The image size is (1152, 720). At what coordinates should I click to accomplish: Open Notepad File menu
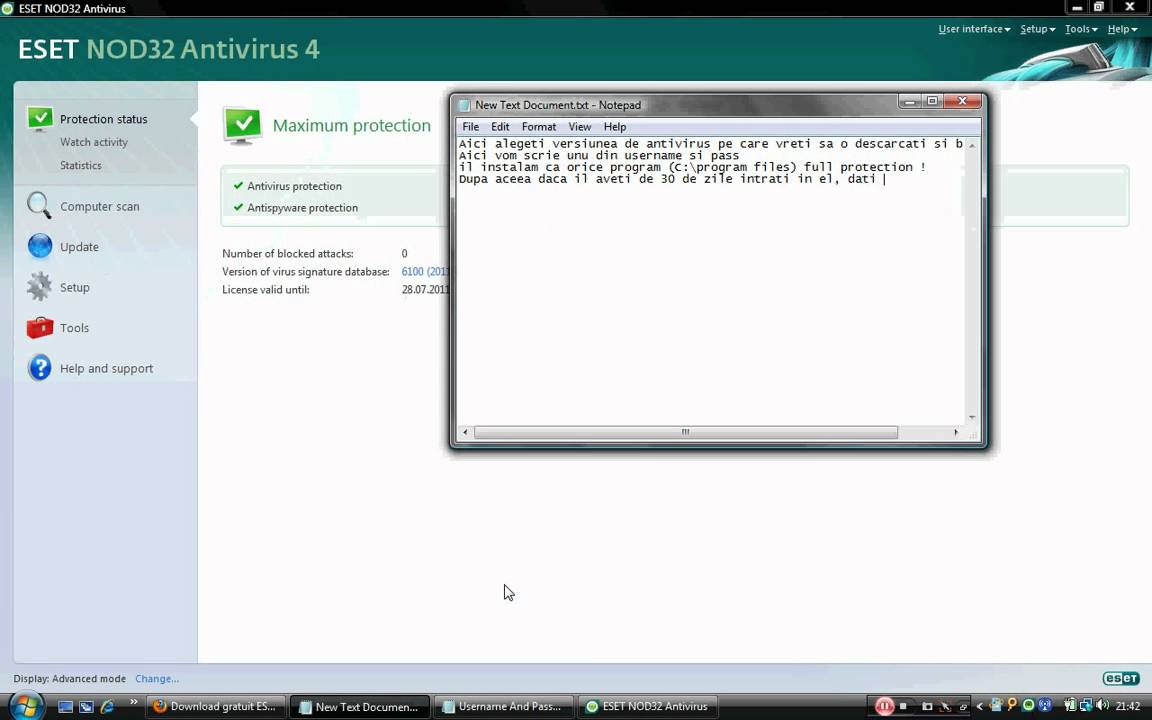[470, 126]
